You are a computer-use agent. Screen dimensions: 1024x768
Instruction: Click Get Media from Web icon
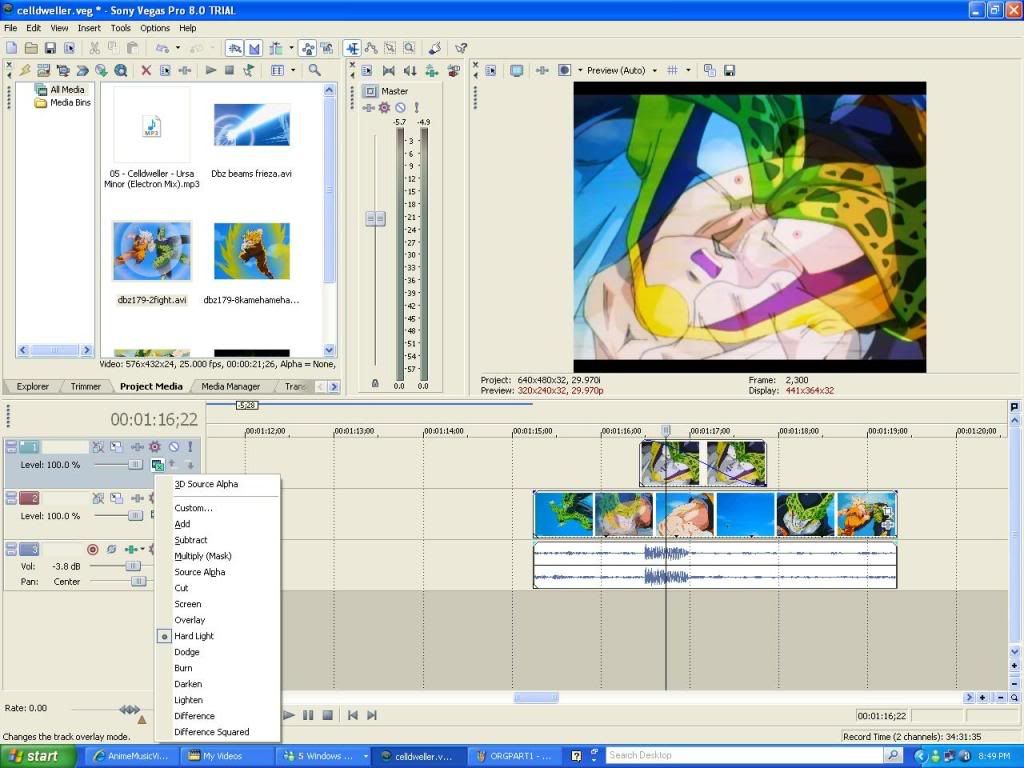(120, 70)
